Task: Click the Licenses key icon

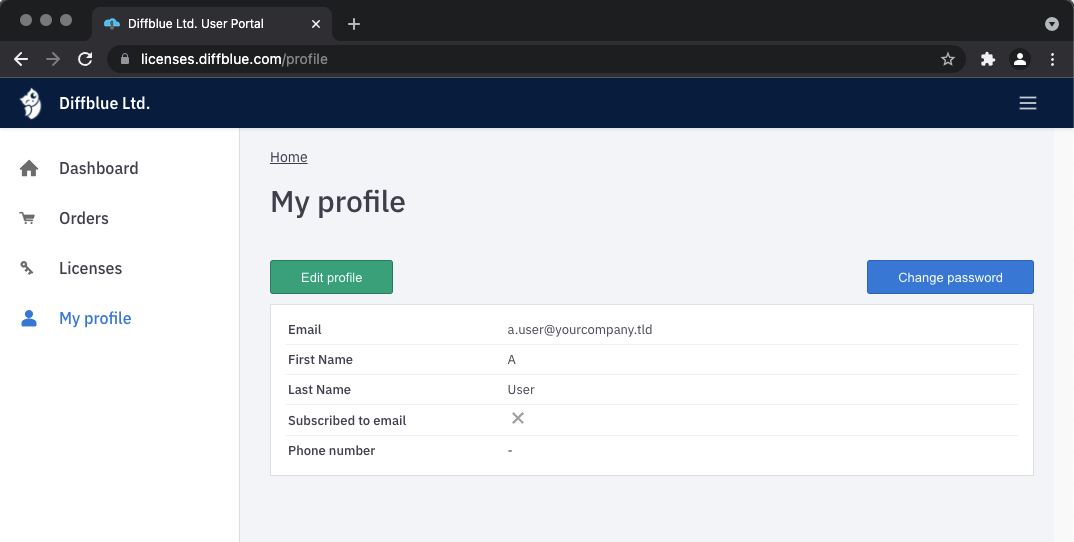Action: click(x=28, y=268)
